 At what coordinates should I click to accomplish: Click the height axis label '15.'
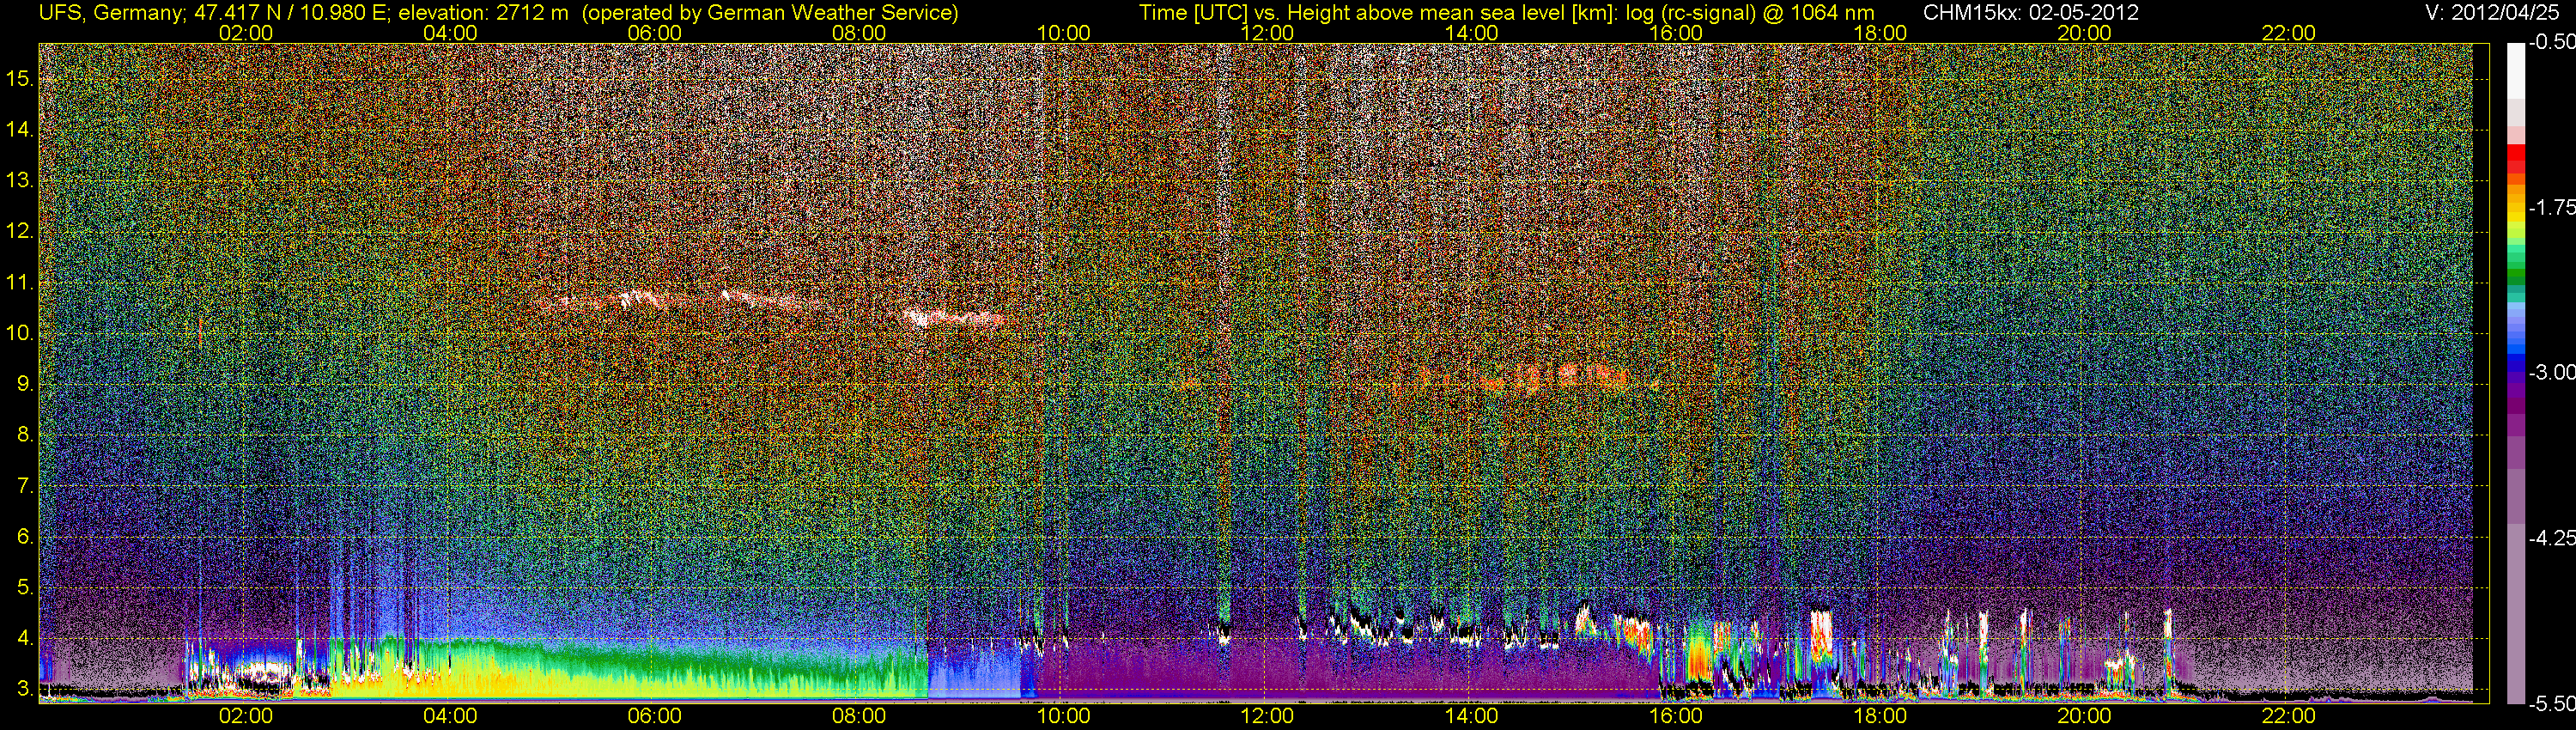pyautogui.click(x=20, y=78)
